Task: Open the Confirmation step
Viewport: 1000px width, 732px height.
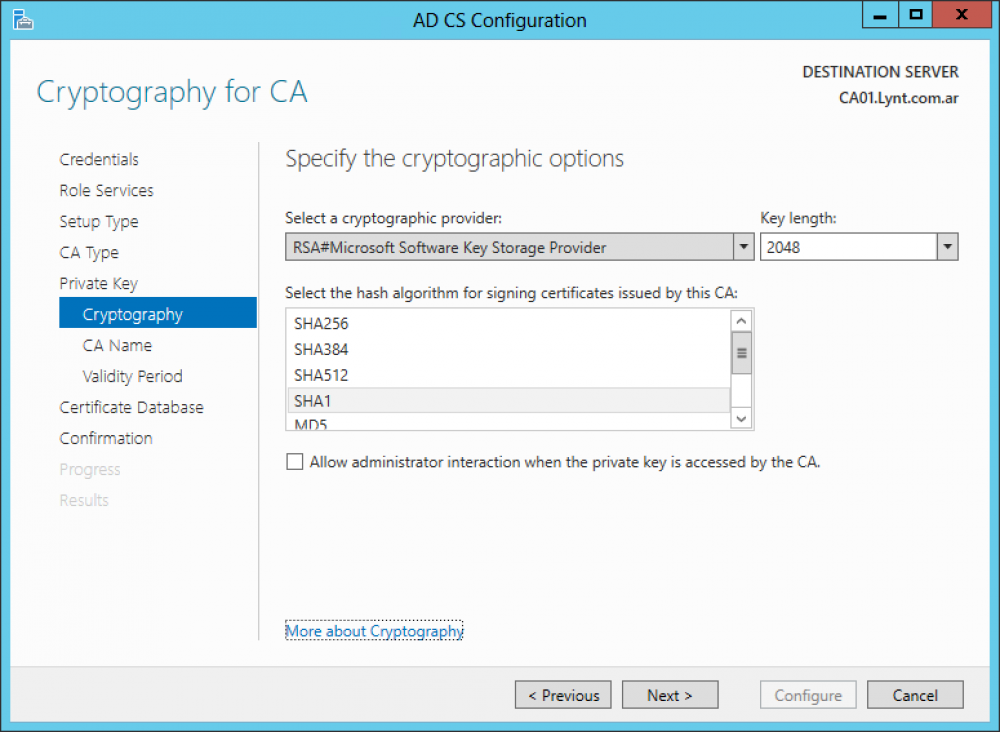Action: [106, 438]
